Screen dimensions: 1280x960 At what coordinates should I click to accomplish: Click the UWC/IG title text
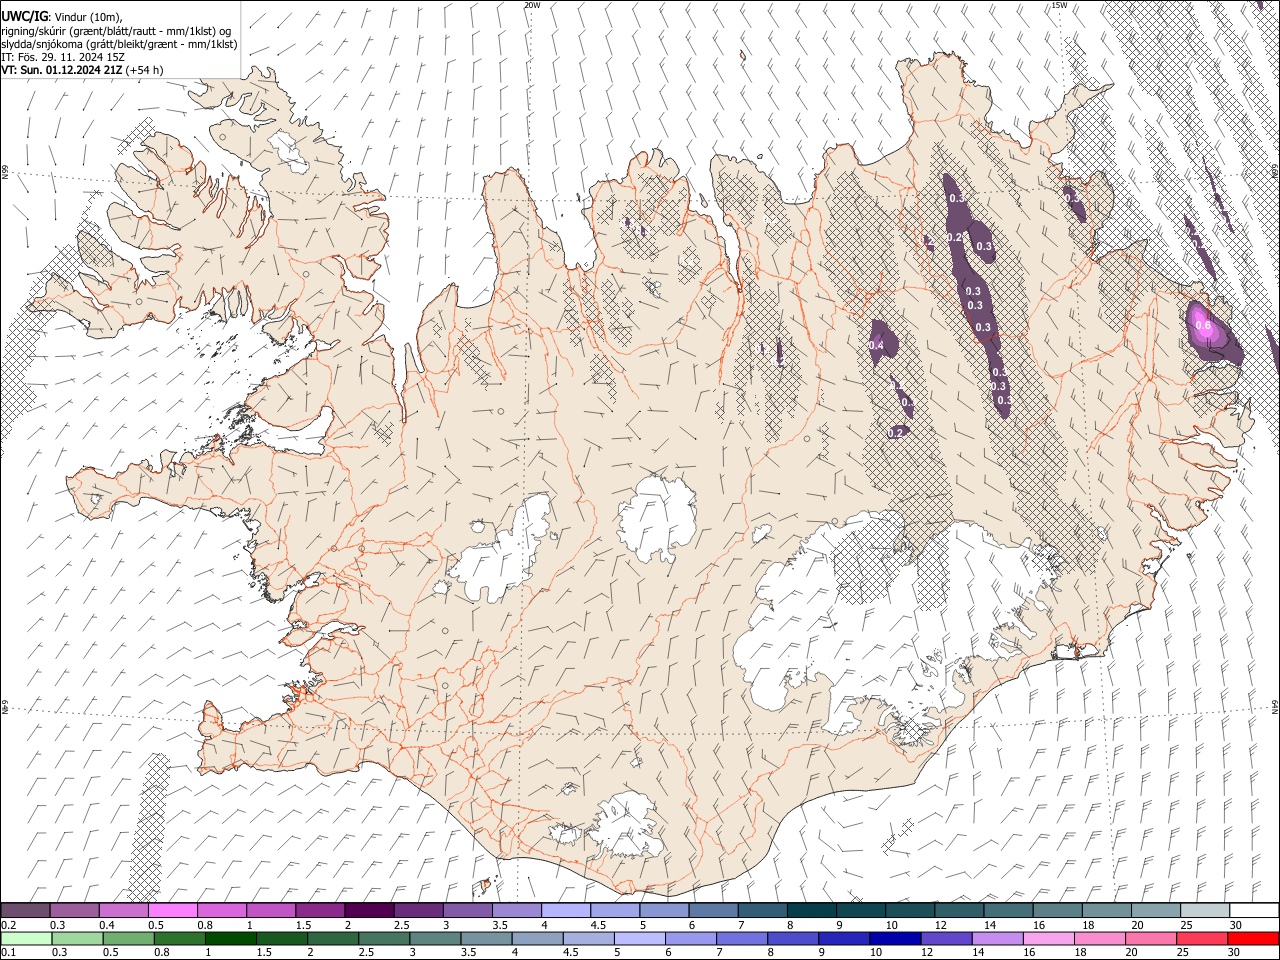(x=24, y=16)
